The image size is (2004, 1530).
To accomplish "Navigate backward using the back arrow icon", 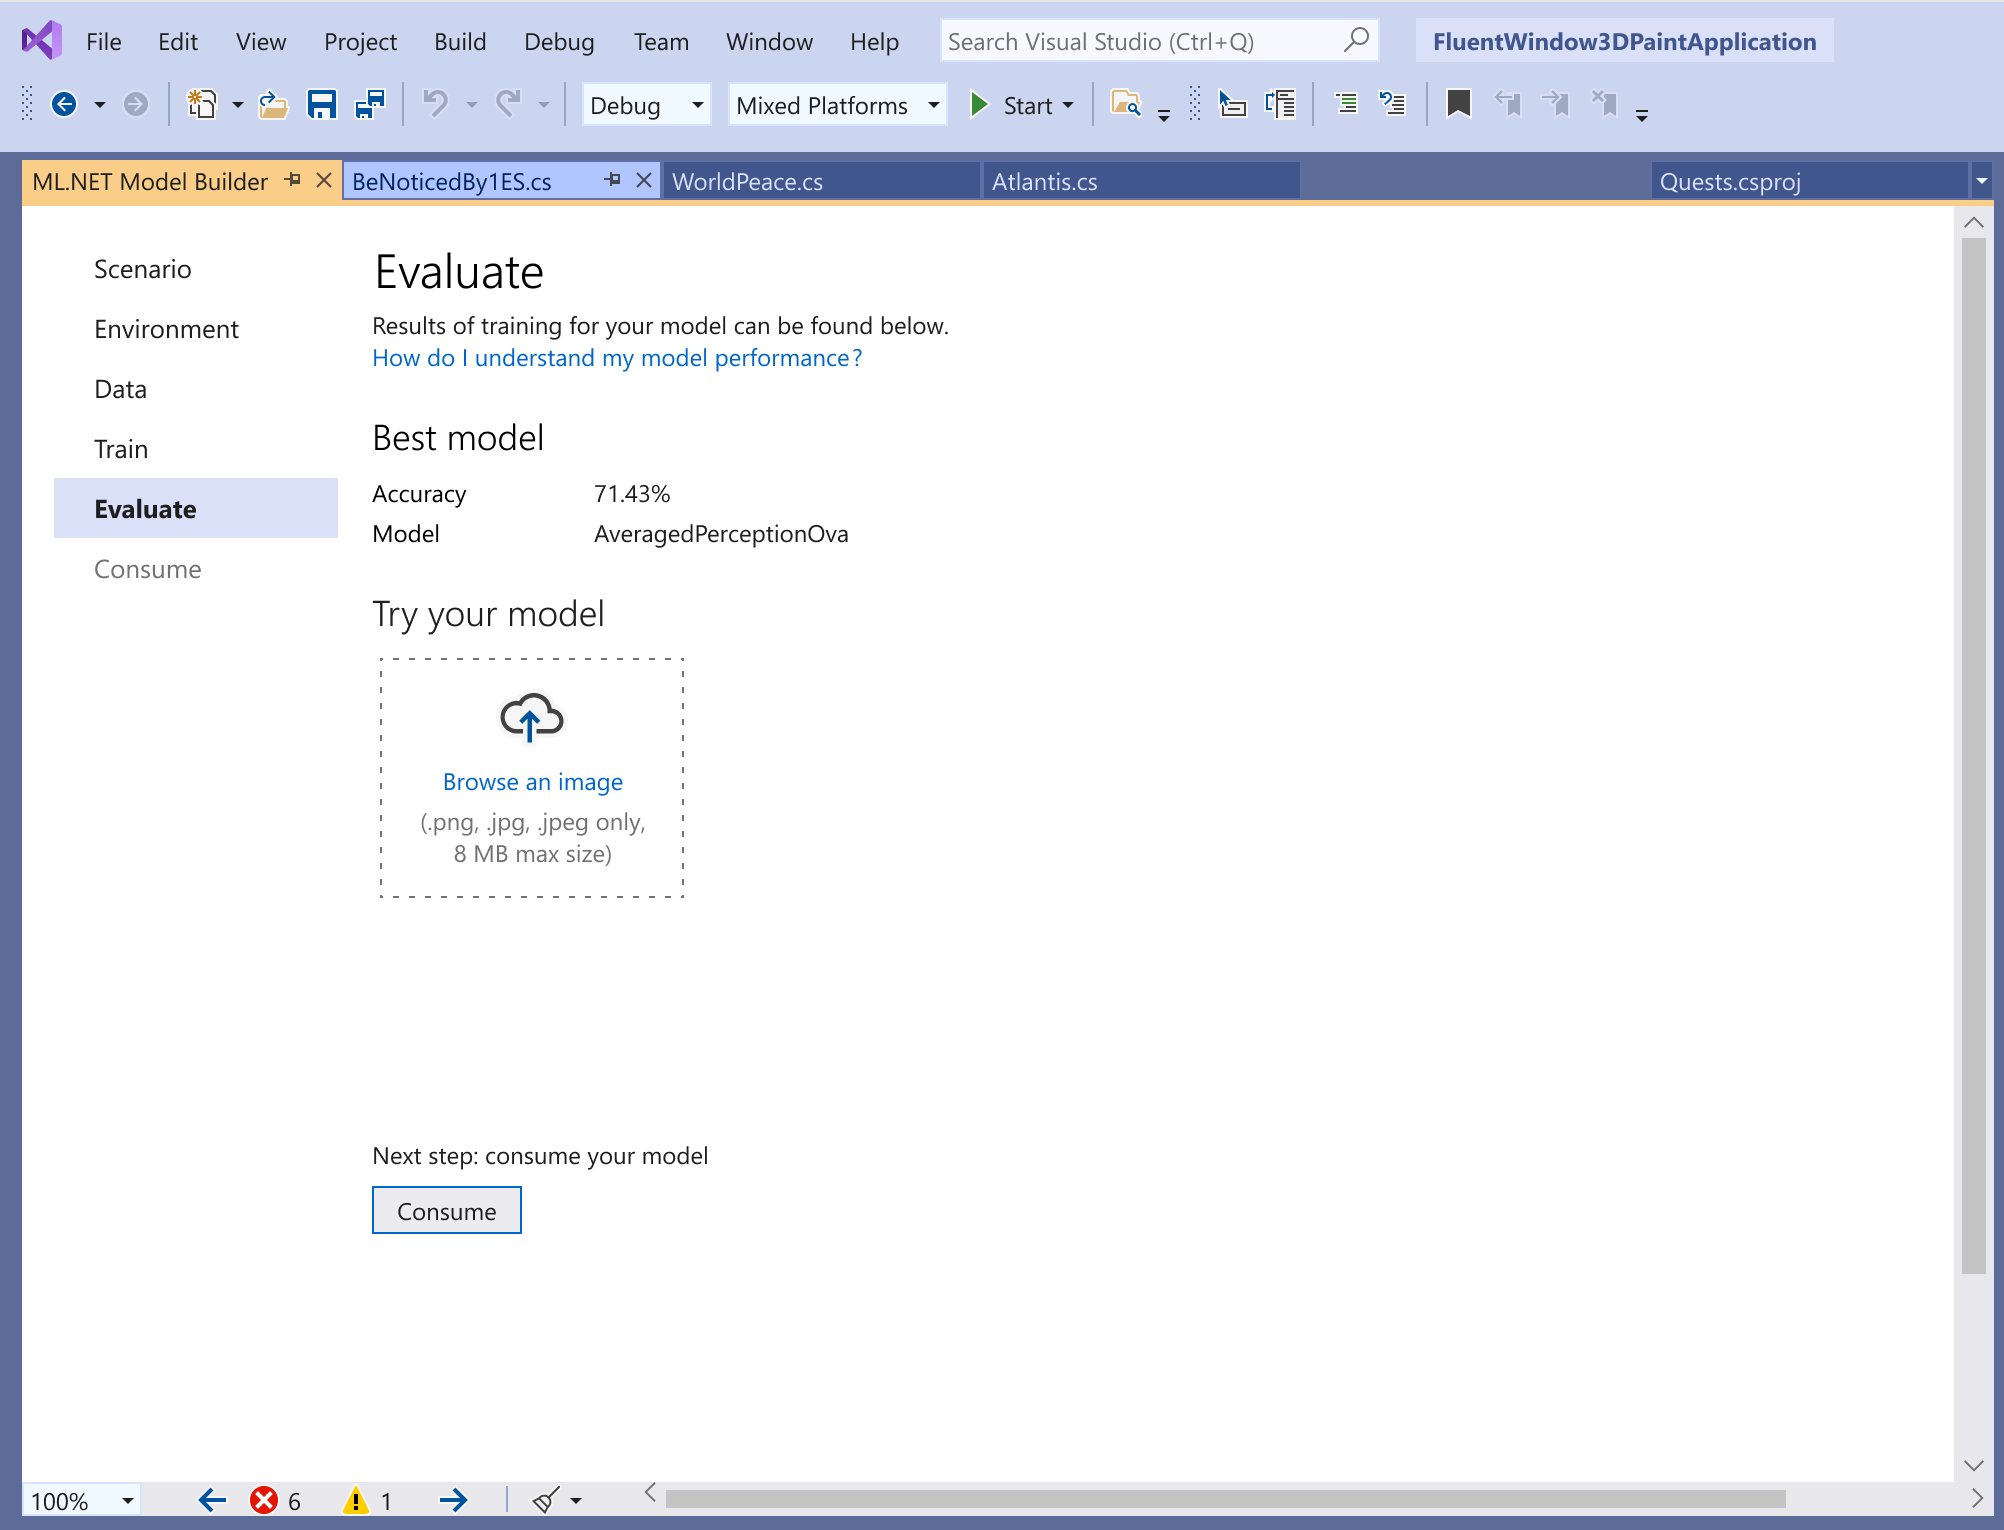I will pos(64,104).
